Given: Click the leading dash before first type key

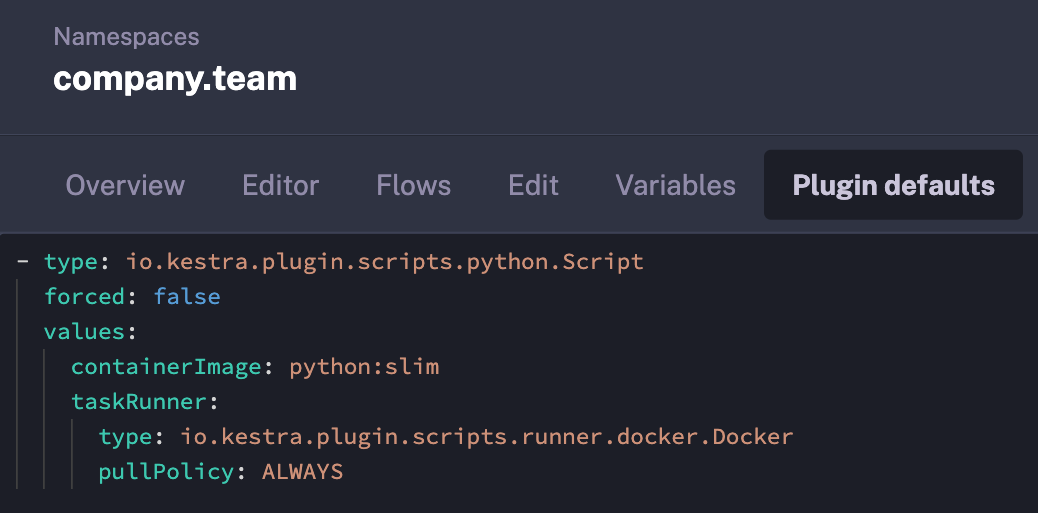Looking at the screenshot, I should 22,262.
